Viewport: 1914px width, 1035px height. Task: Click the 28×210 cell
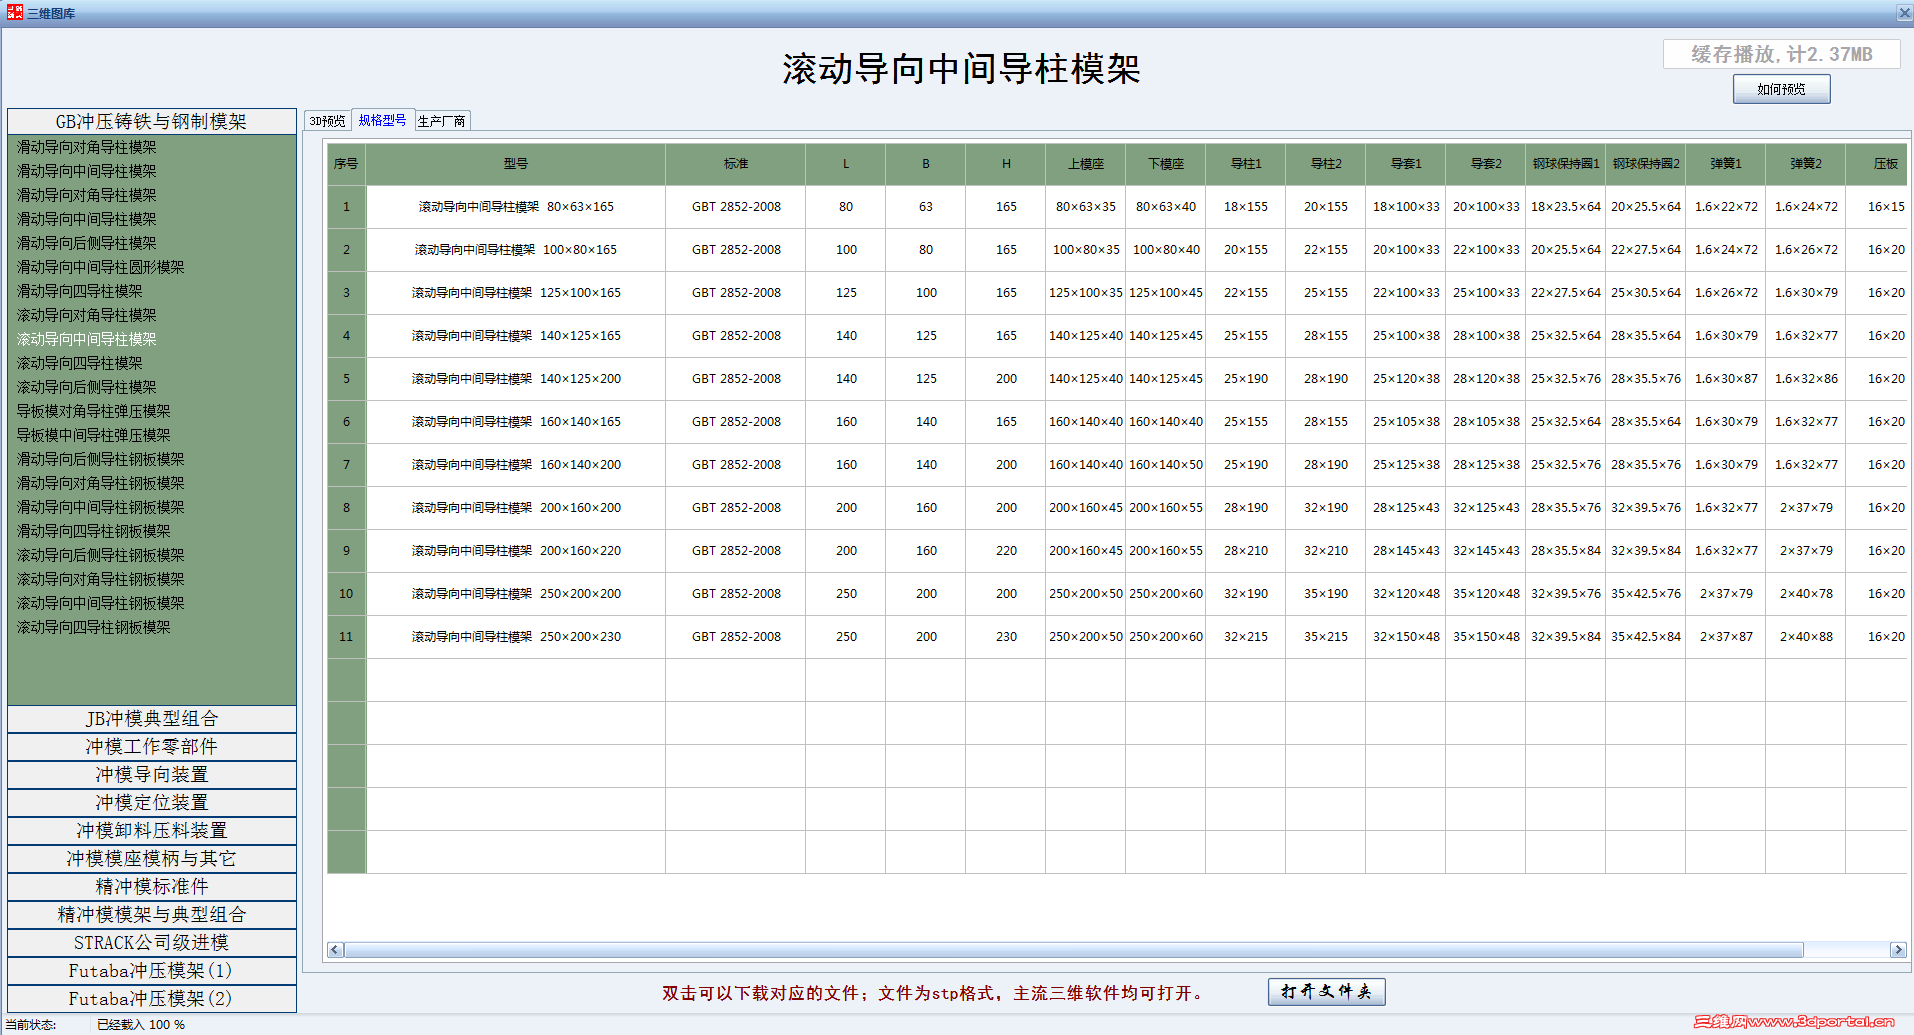[x=1246, y=551]
